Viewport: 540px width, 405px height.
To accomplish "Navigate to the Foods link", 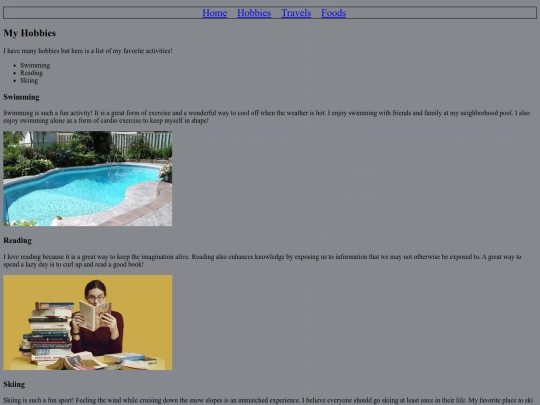I will 334,13.
